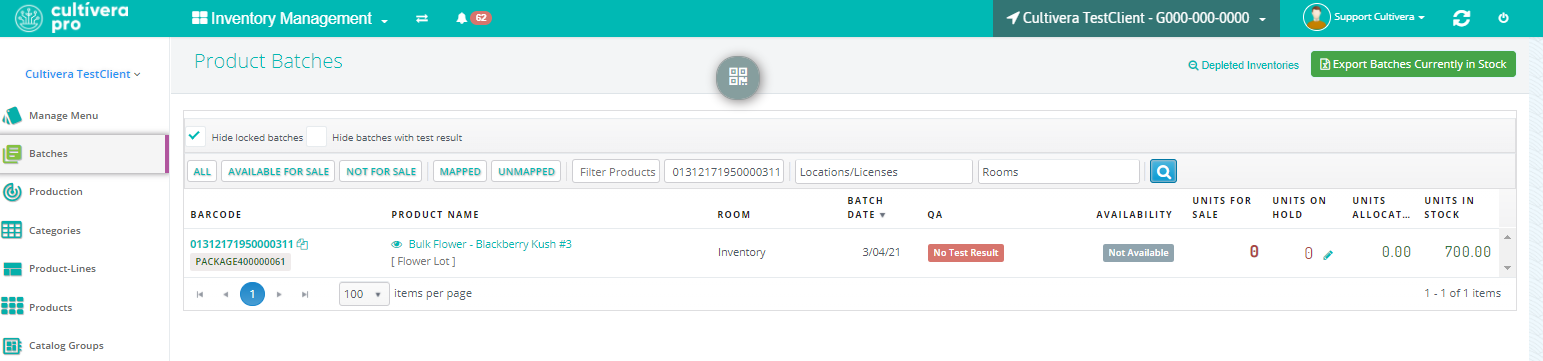This screenshot has width=1543, height=361.
Task: Open Cultivera TestClient G000-000-0000 location dropdown
Action: pos(1137,18)
